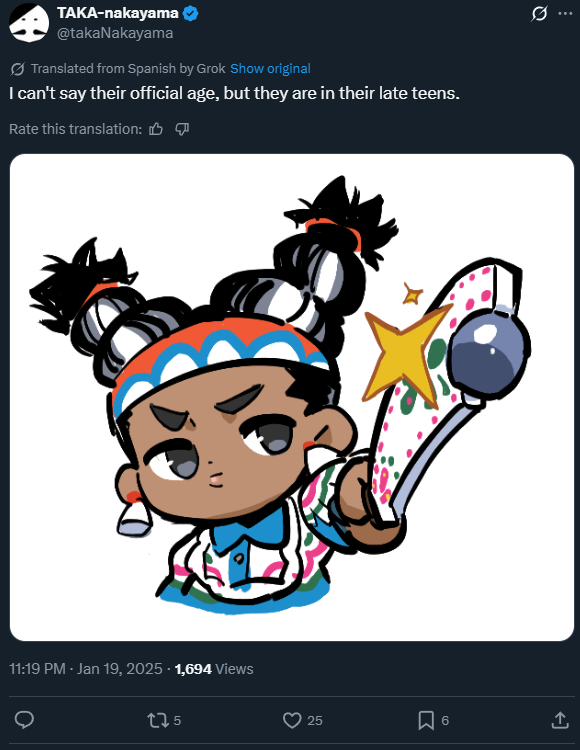Viewport: 580px width, 750px height.
Task: Rate translation with thumbs down
Action: pos(182,129)
